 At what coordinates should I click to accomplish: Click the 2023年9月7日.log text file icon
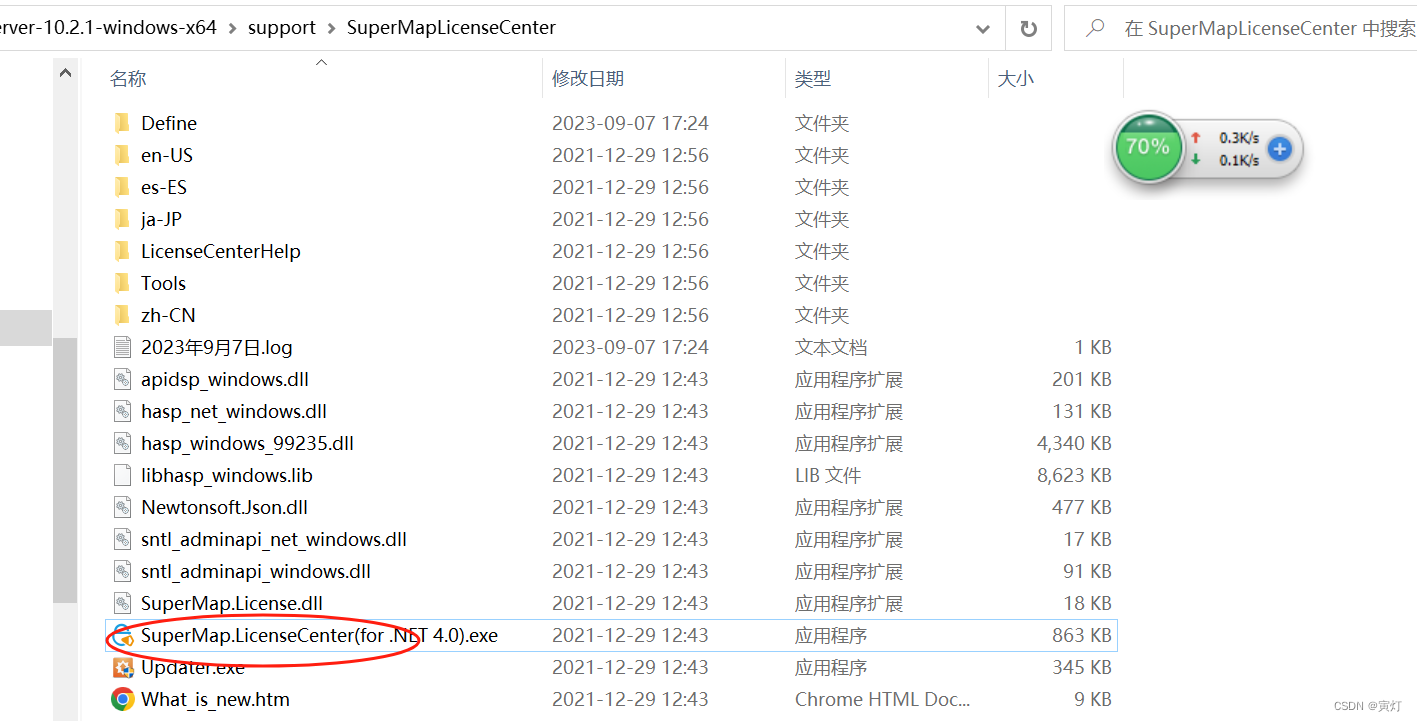[x=123, y=347]
